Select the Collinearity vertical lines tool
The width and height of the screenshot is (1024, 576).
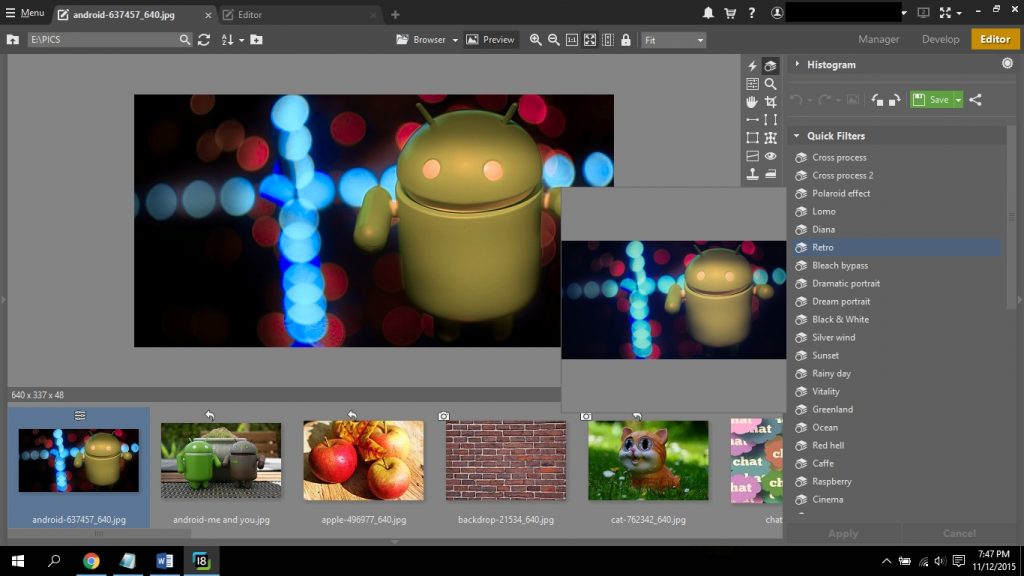click(771, 120)
